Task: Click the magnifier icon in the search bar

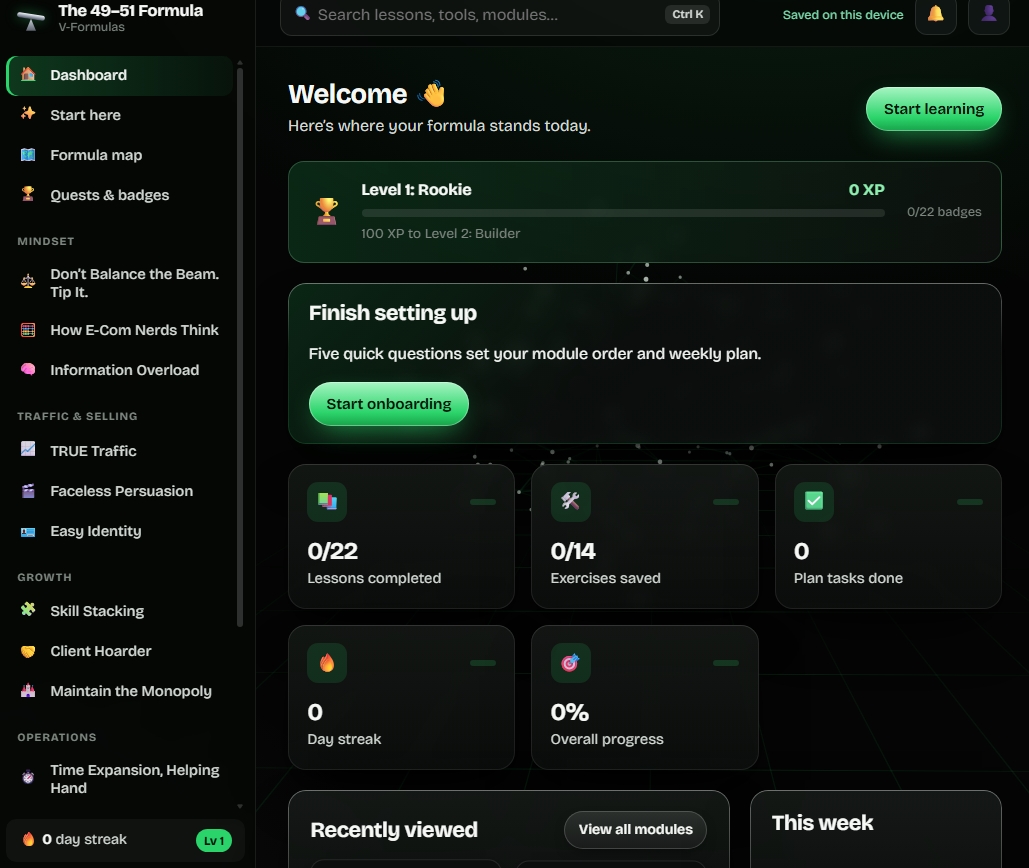Action: pyautogui.click(x=303, y=13)
